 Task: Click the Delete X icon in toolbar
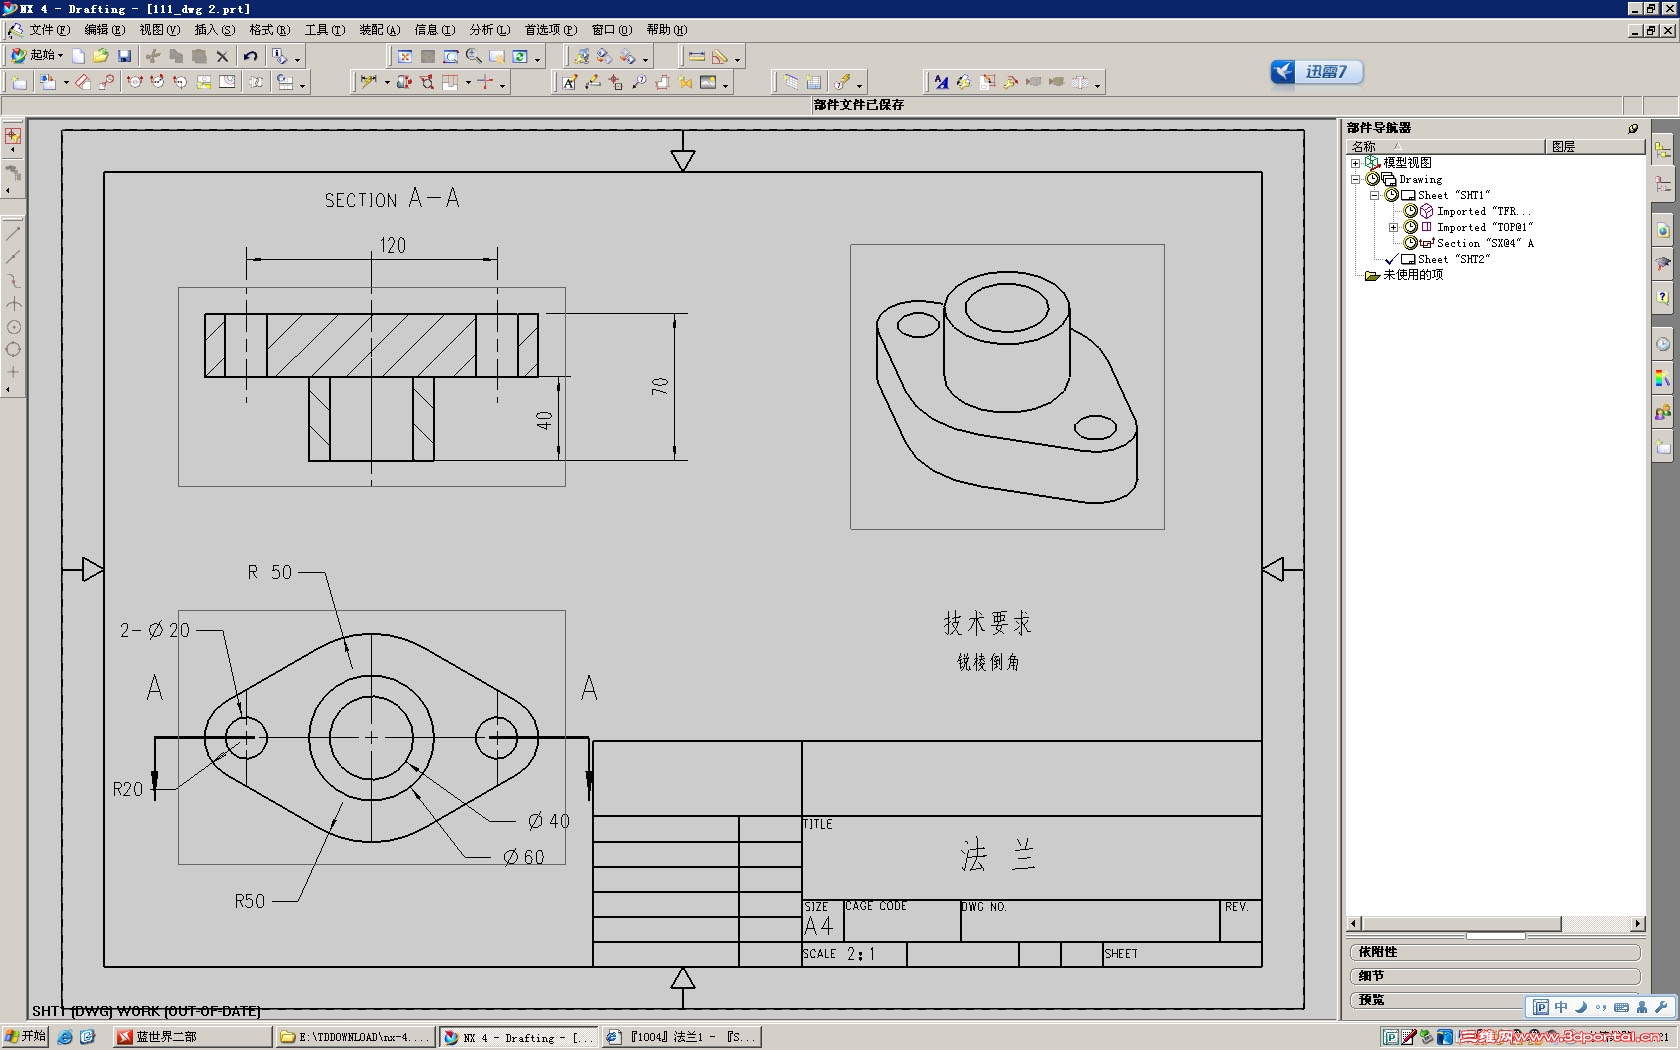click(222, 56)
